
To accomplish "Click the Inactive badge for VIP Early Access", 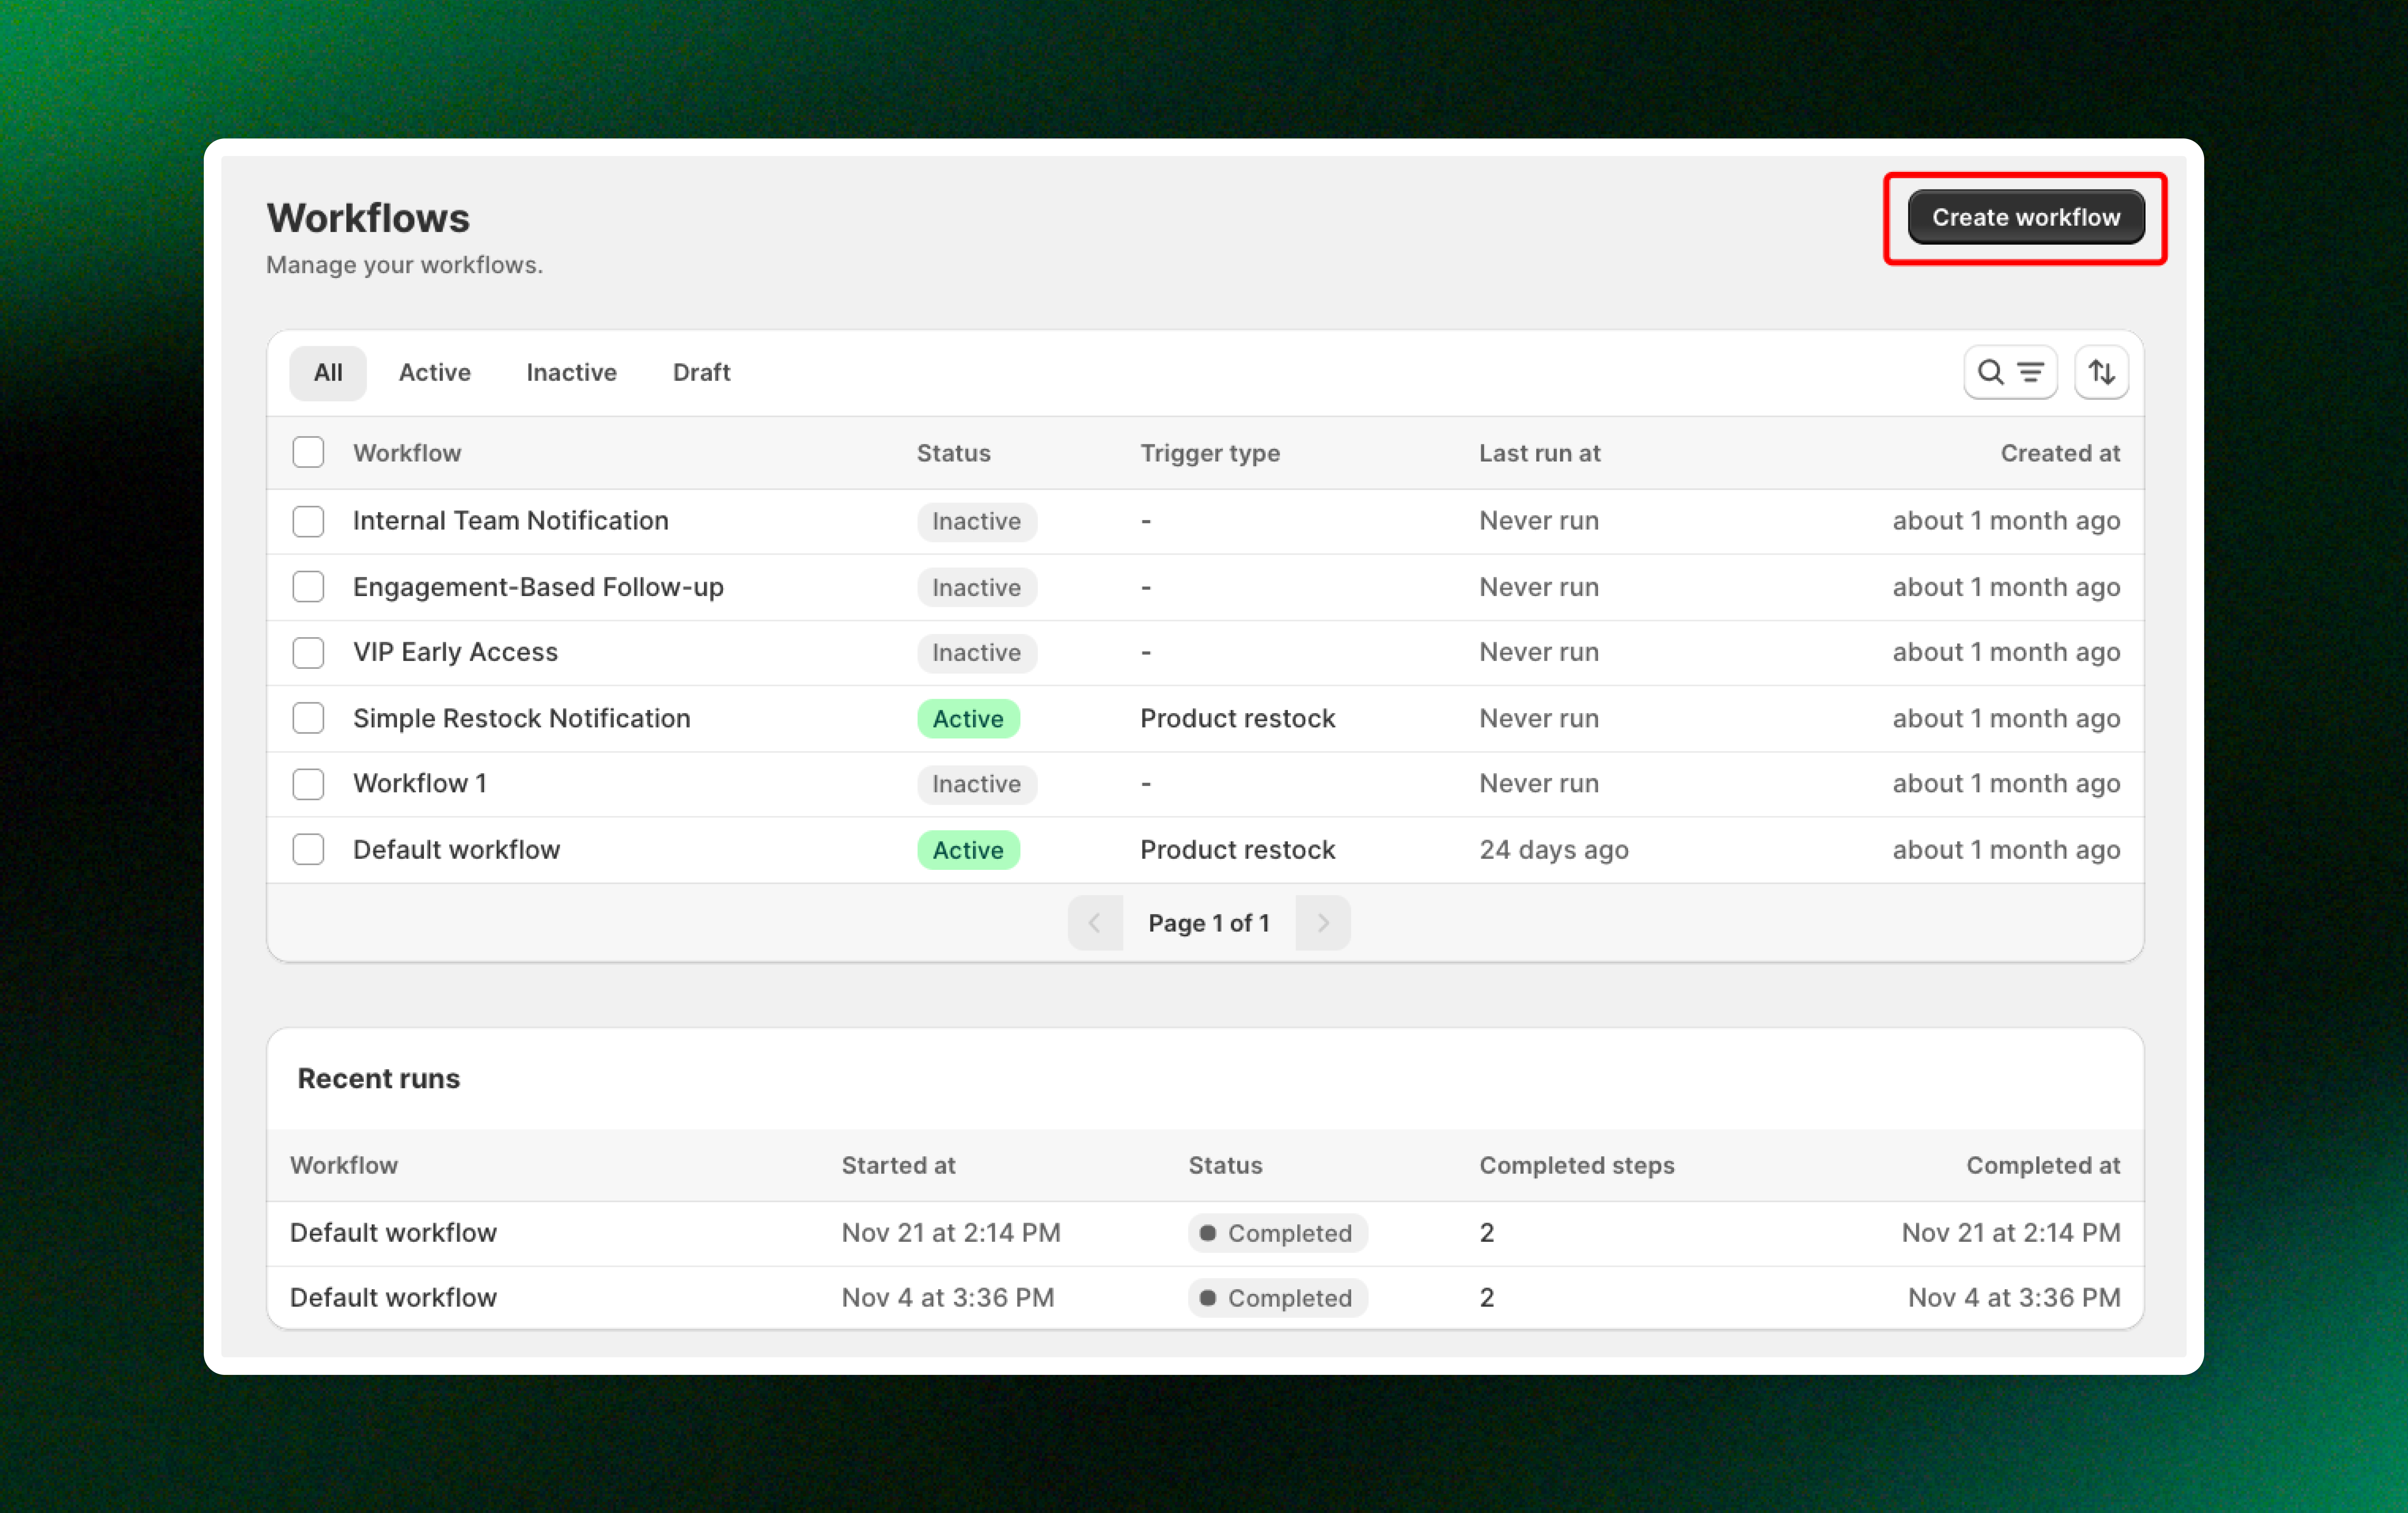I will [x=977, y=653].
